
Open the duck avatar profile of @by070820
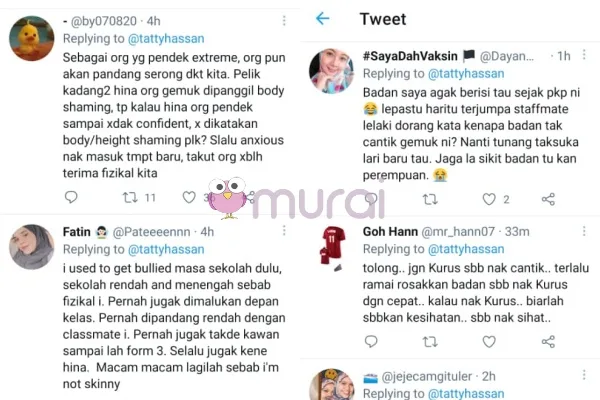(31, 38)
